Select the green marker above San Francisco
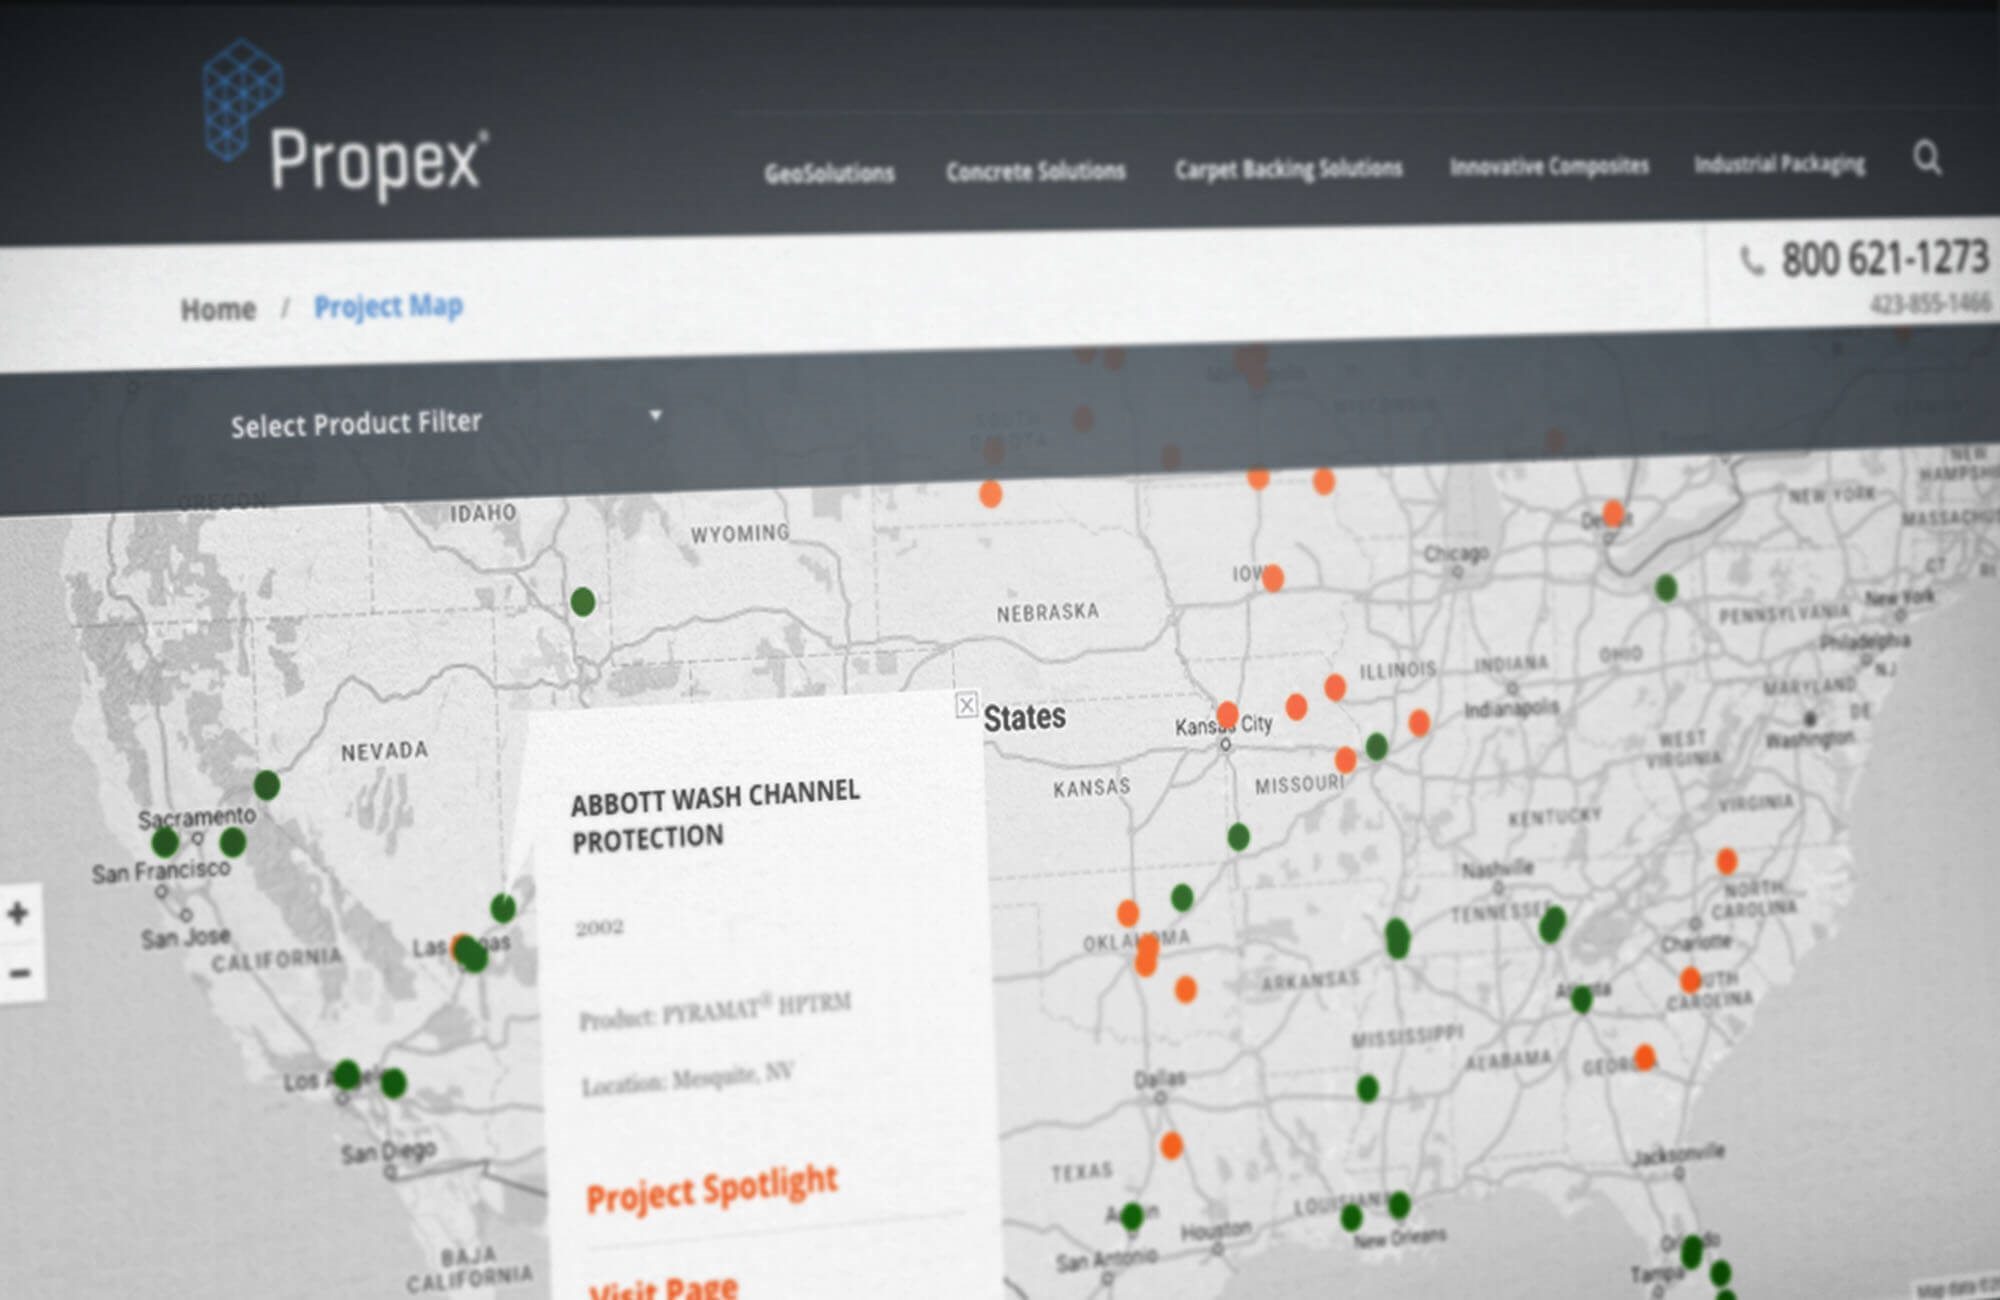 coord(165,842)
